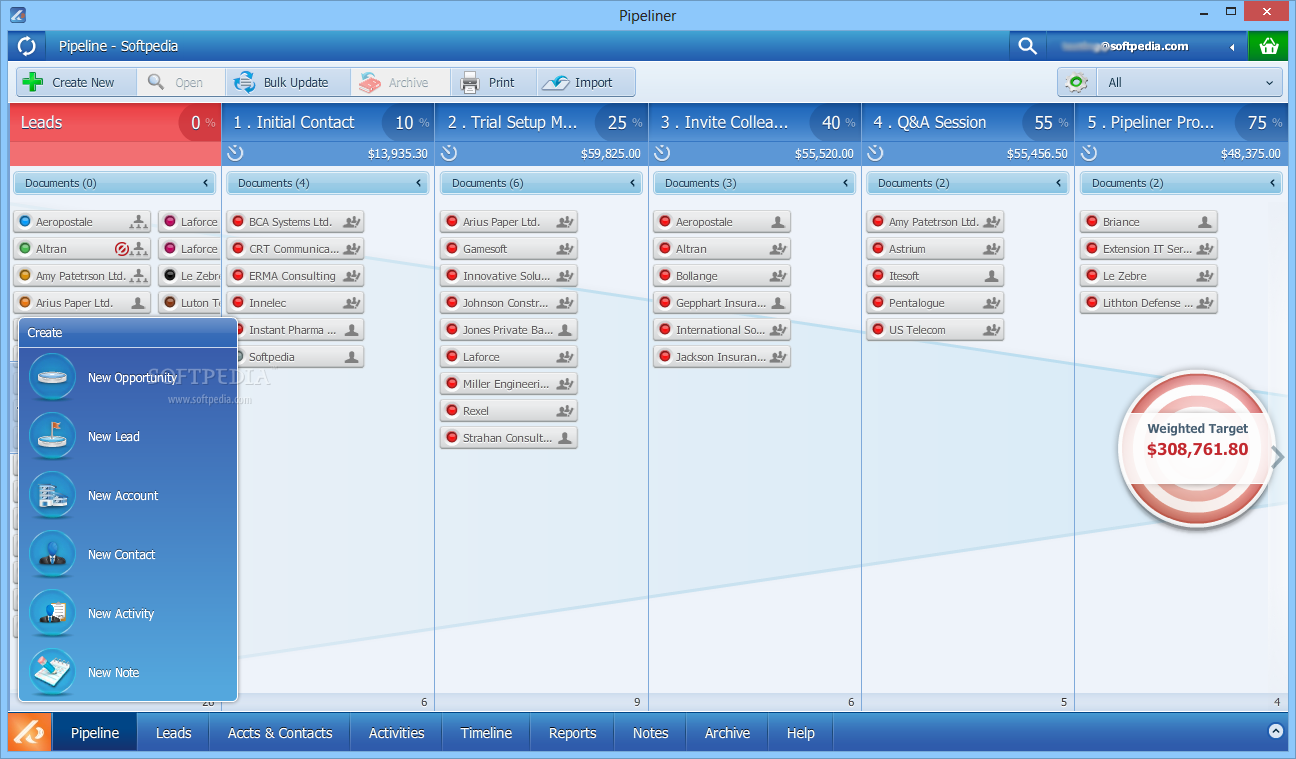Click the timer icon under Pipeliner Pro column
1296x759 pixels.
tap(1089, 153)
